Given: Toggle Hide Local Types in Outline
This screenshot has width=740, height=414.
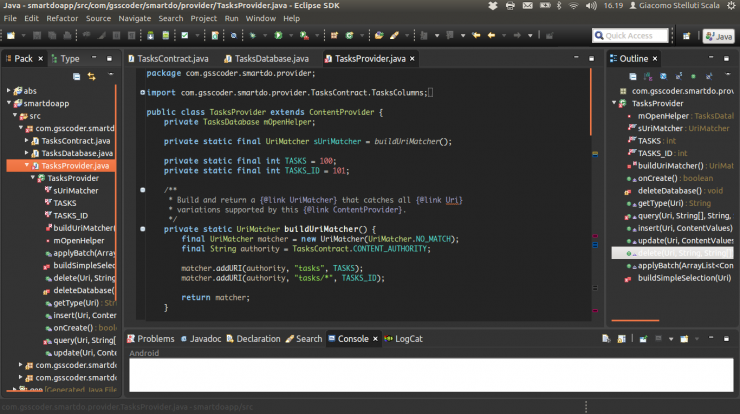Looking at the screenshot, I should tap(708, 76).
